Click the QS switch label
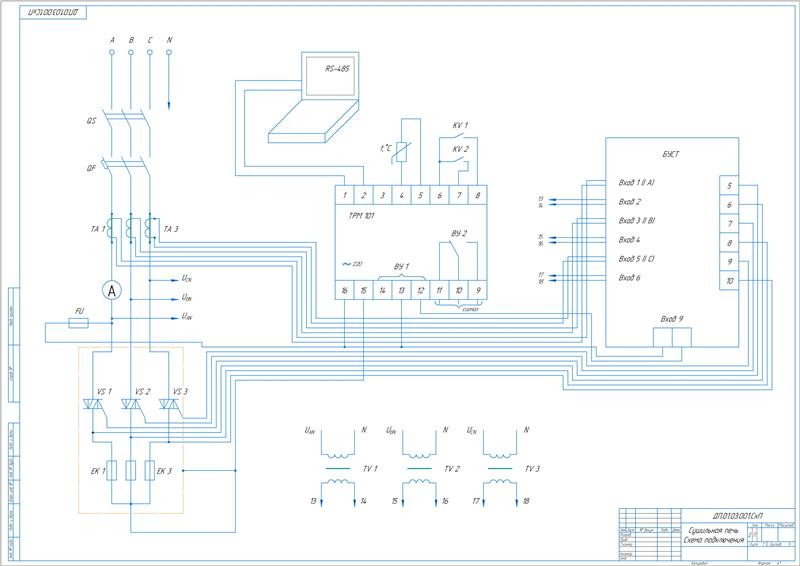 coord(91,121)
